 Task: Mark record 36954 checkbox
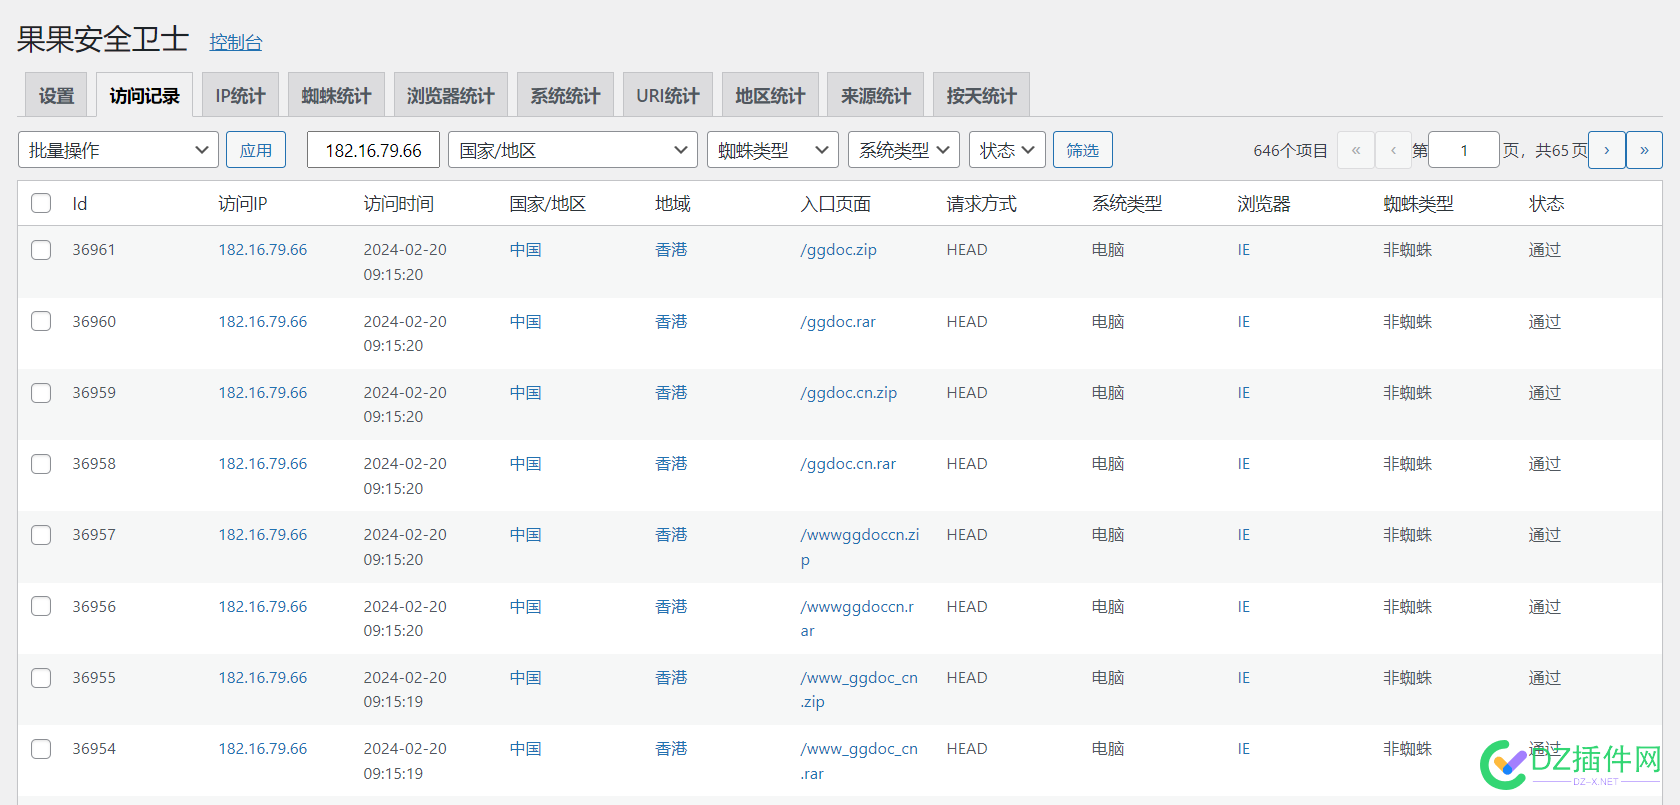tap(41, 749)
